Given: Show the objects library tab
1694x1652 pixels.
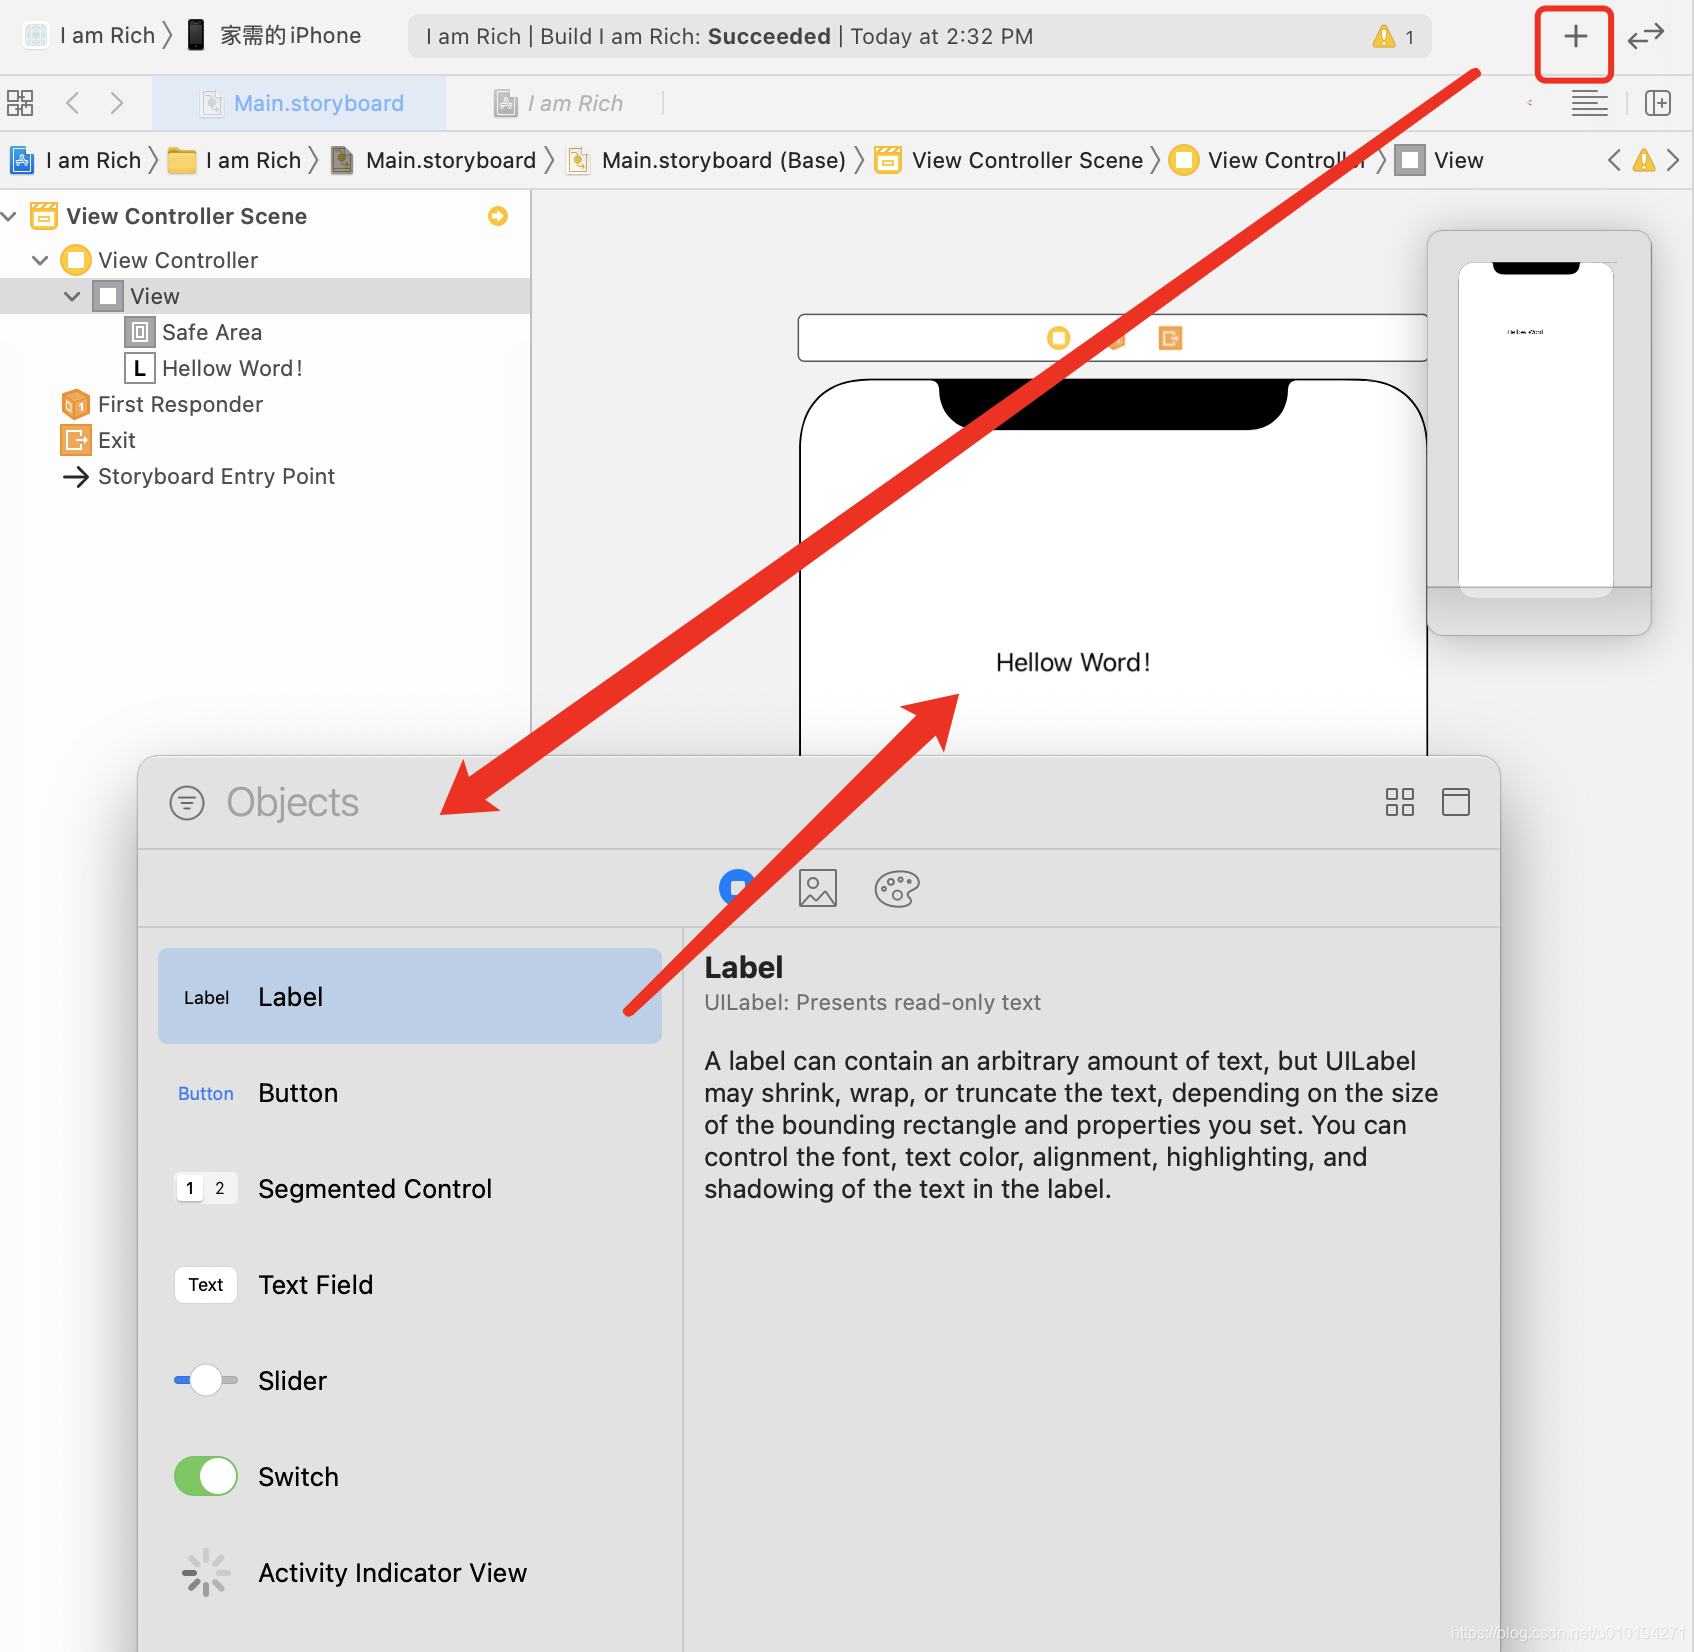Looking at the screenshot, I should [738, 888].
